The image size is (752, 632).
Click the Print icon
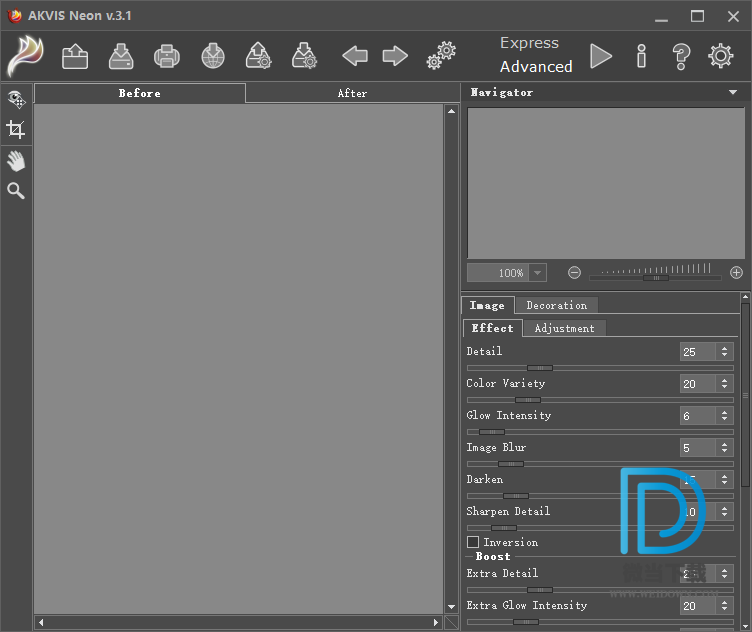(x=166, y=56)
